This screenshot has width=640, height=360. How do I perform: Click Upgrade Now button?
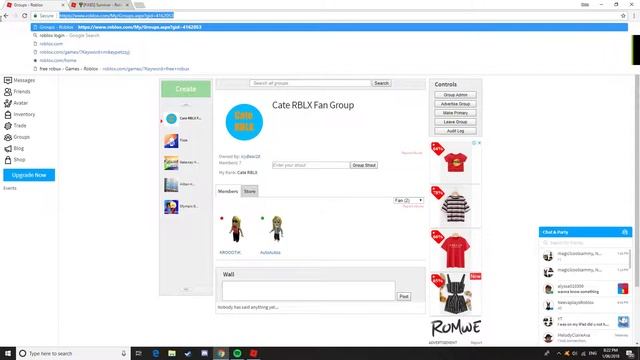pyautogui.click(x=29, y=175)
